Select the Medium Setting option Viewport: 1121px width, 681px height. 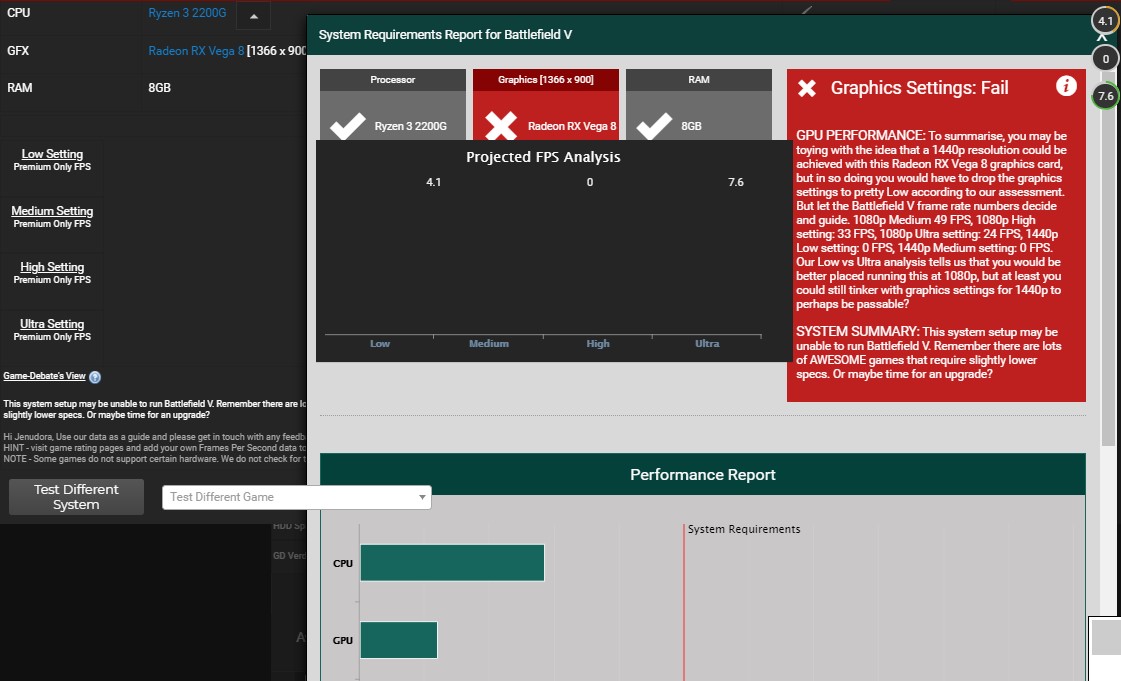52,211
